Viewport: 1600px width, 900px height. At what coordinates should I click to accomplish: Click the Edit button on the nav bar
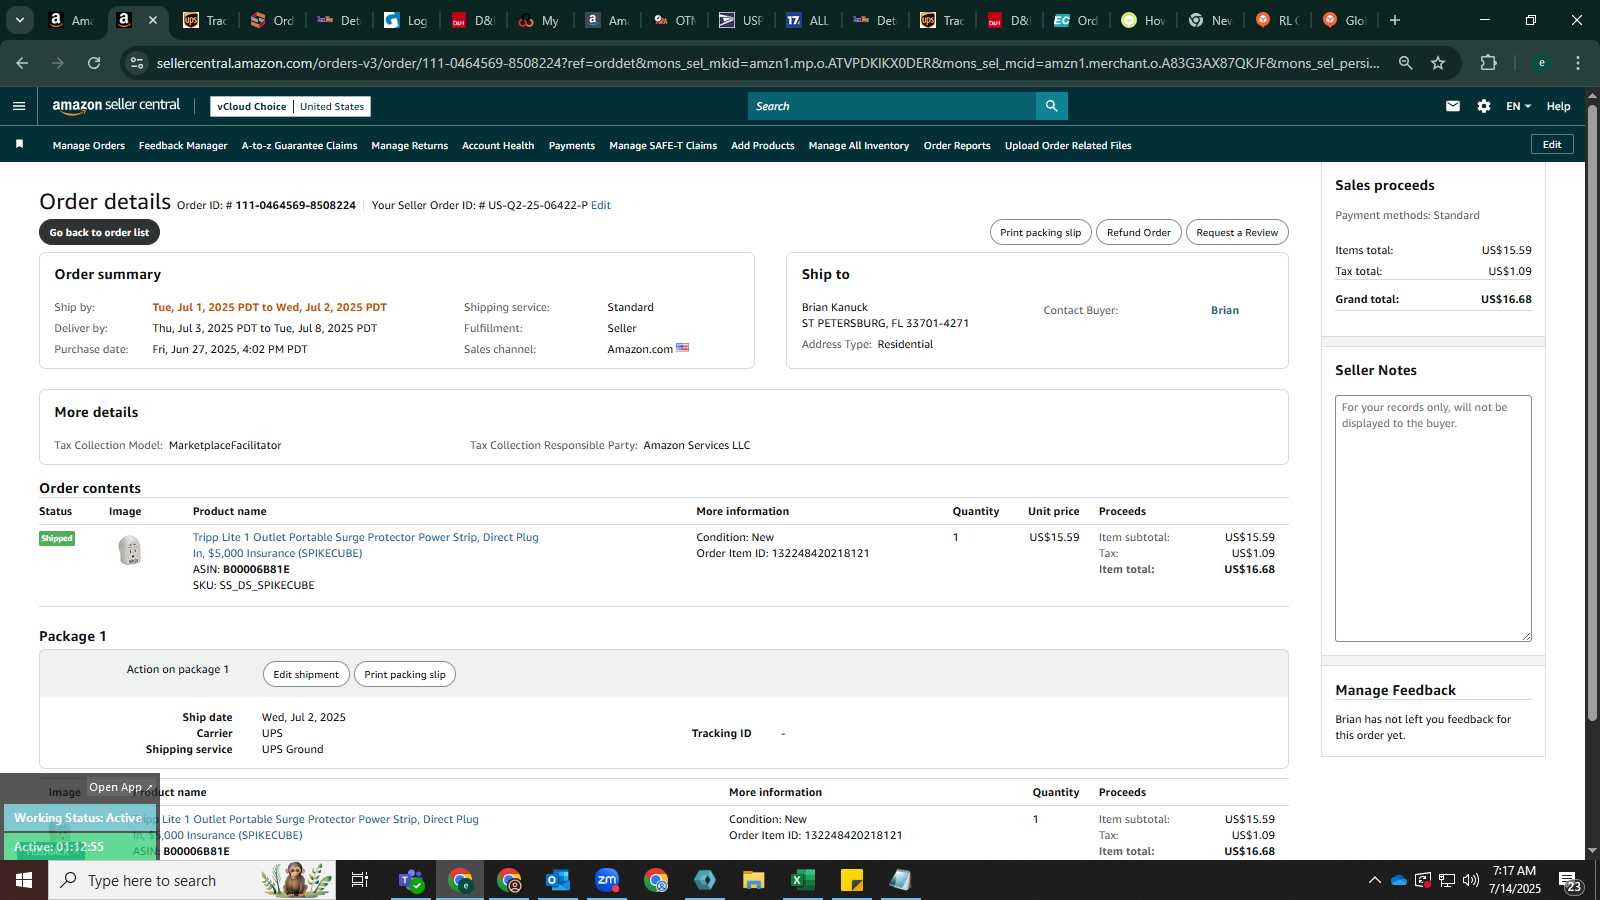1552,144
